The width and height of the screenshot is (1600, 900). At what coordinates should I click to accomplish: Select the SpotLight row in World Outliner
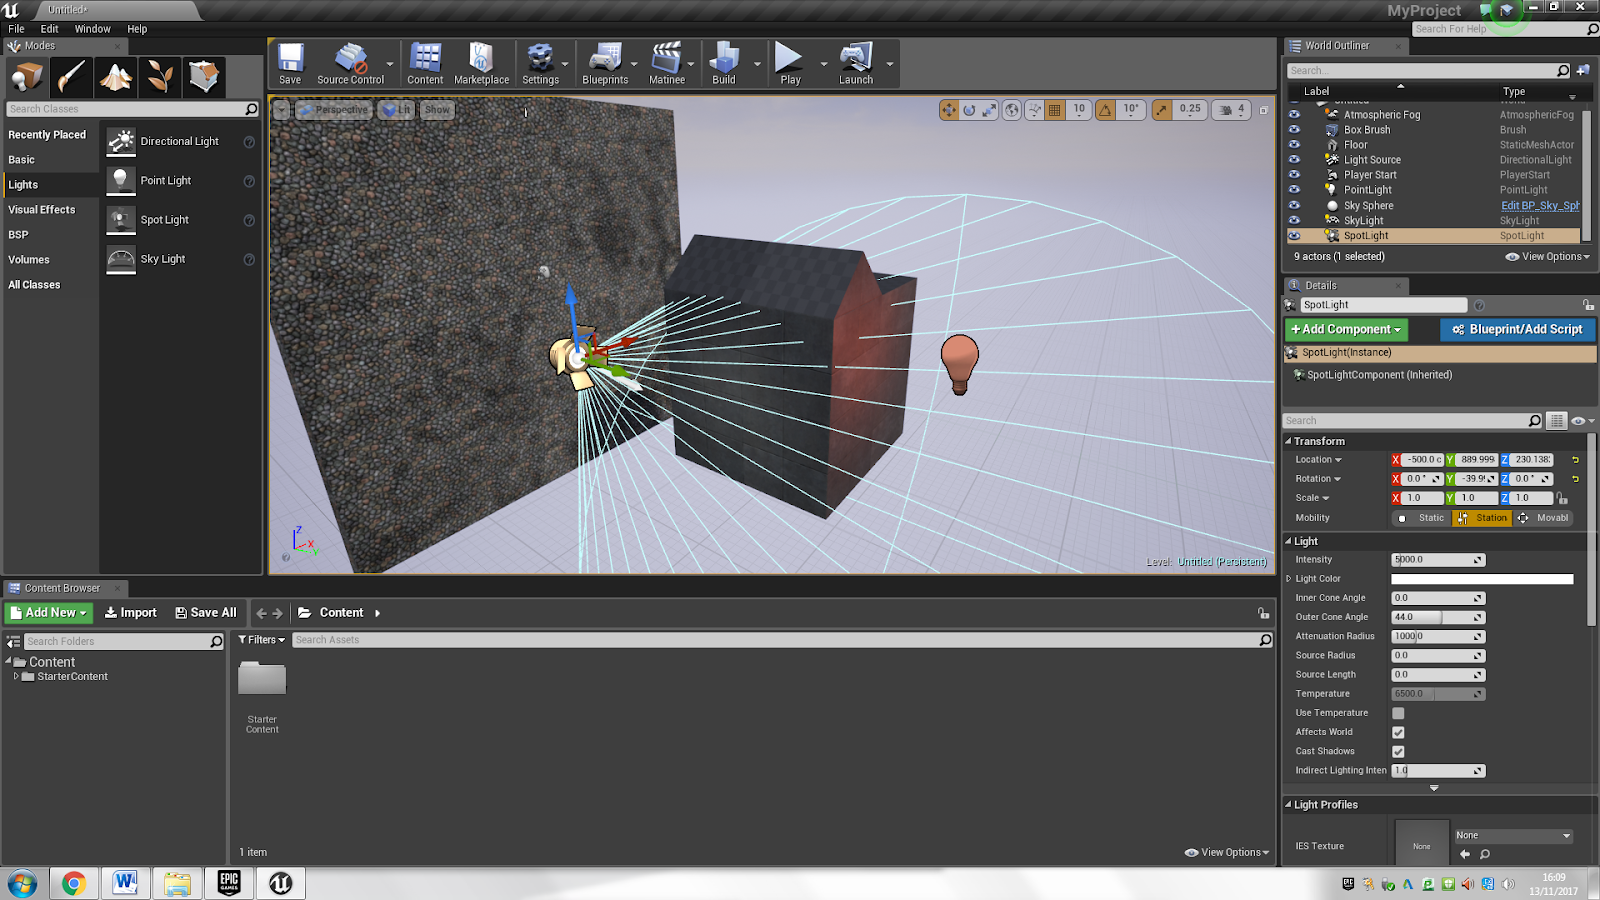[x=1433, y=236]
